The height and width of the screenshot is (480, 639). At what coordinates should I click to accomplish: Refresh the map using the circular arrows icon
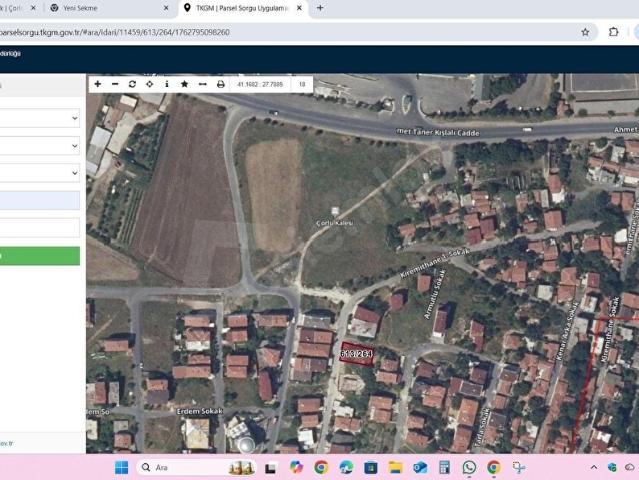(x=132, y=84)
